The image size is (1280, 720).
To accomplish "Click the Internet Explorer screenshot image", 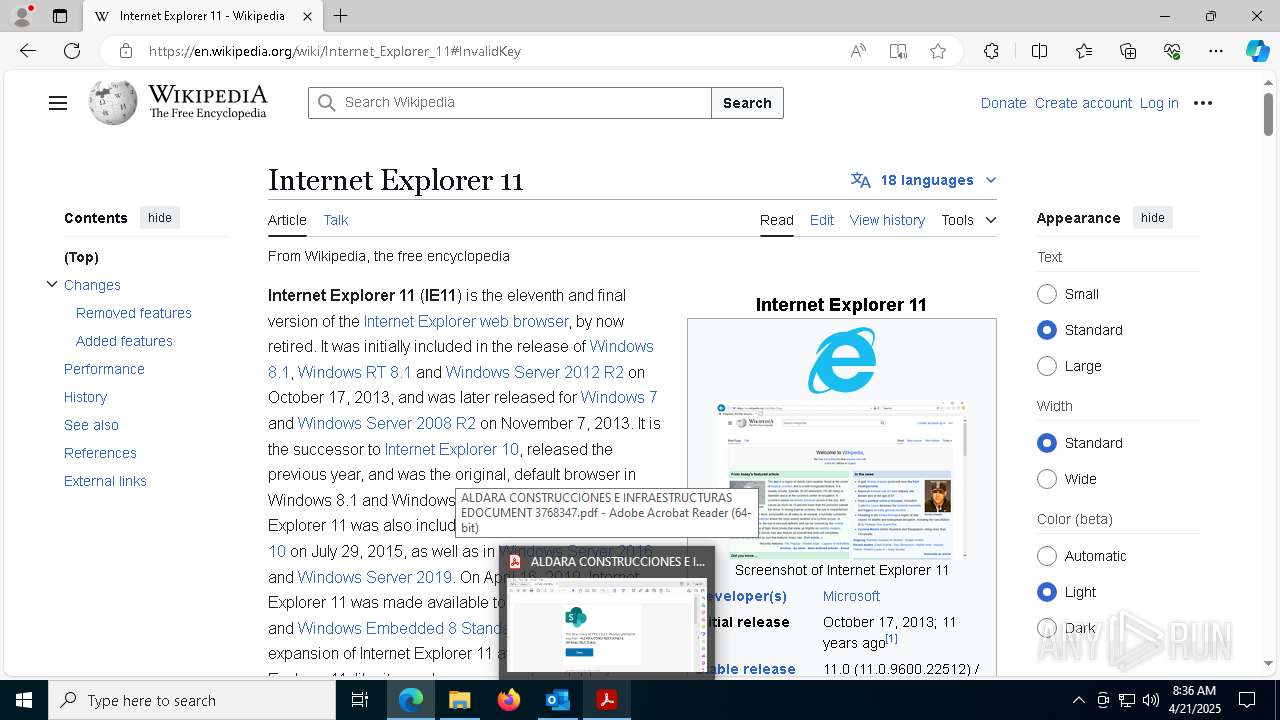I will (x=841, y=480).
